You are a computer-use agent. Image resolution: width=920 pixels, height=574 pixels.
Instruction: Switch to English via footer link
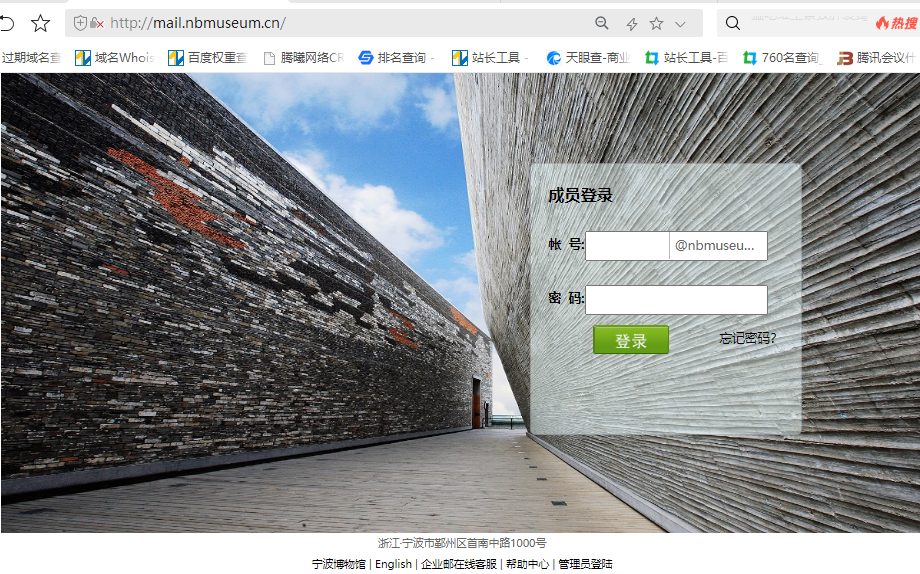coord(393,564)
